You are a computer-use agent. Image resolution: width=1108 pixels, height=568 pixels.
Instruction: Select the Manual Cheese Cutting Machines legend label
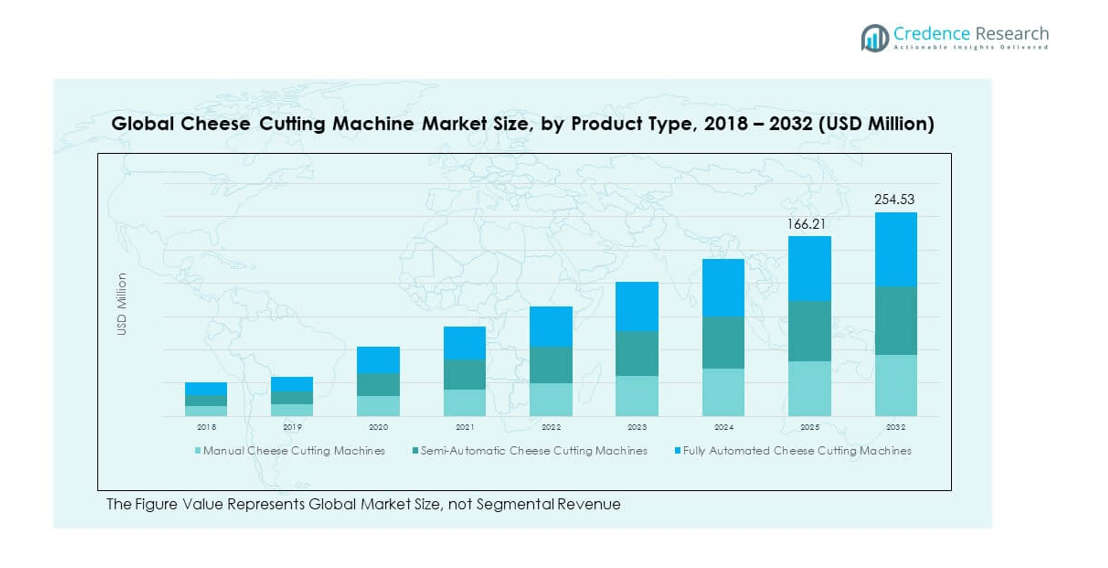click(294, 451)
